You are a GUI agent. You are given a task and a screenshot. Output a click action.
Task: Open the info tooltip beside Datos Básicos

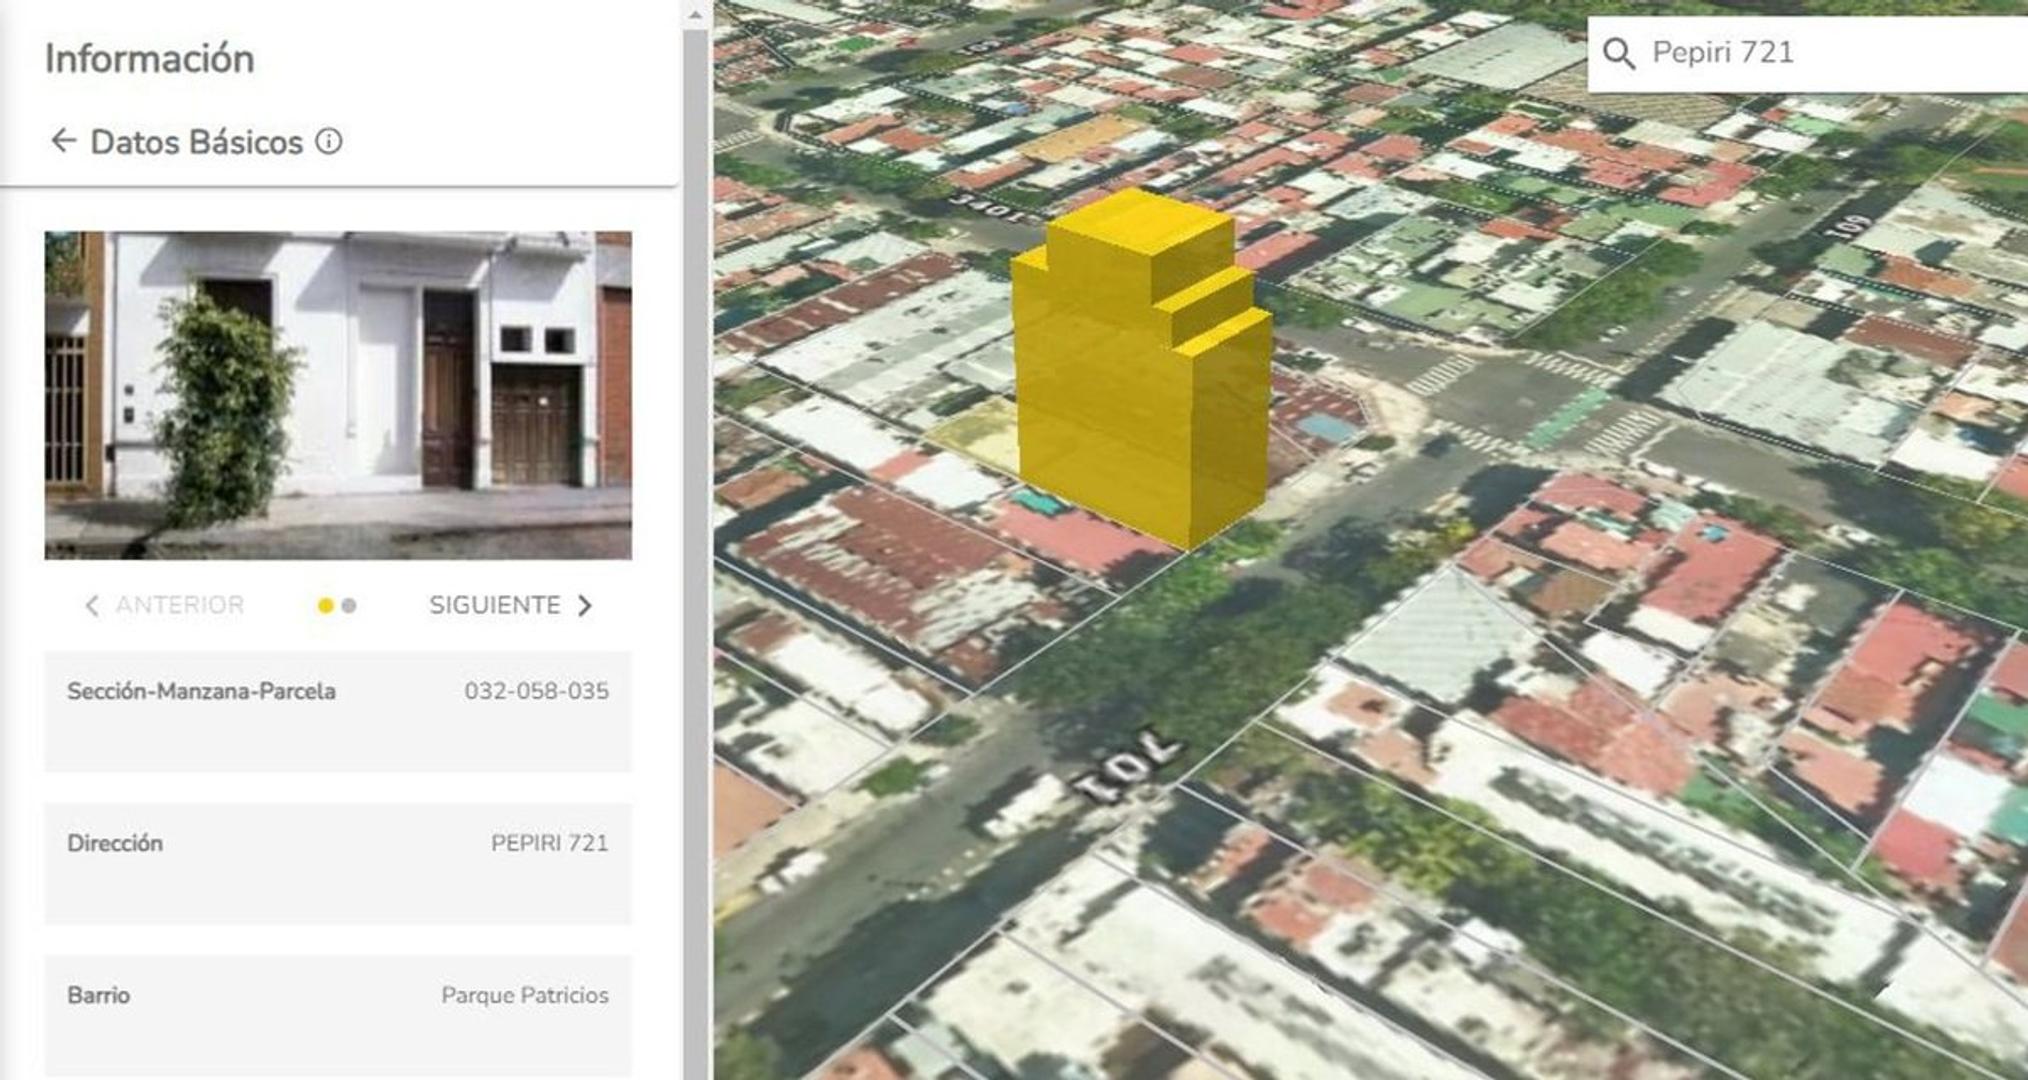[x=327, y=142]
